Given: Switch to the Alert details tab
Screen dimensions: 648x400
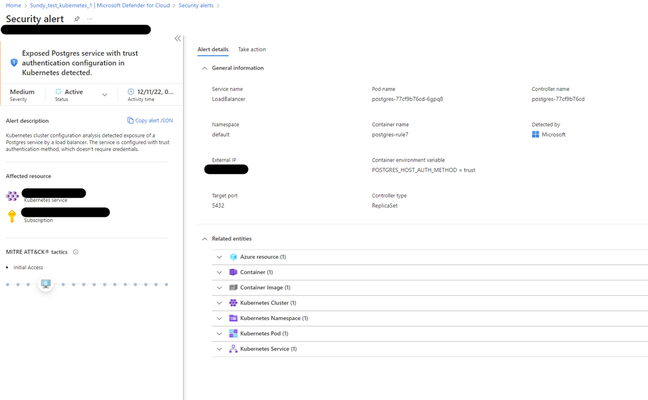Looking at the screenshot, I should coord(213,49).
